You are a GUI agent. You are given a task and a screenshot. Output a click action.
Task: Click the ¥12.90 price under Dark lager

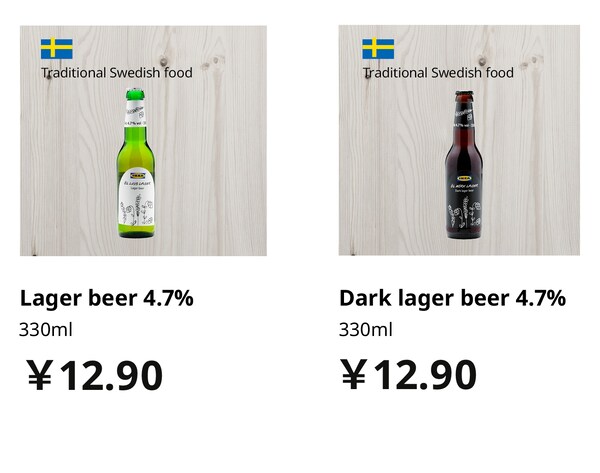pos(409,375)
